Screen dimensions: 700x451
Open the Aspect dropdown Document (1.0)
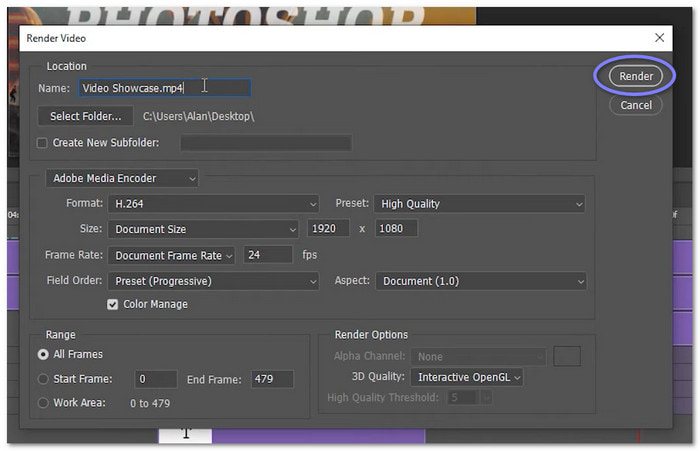tap(481, 281)
